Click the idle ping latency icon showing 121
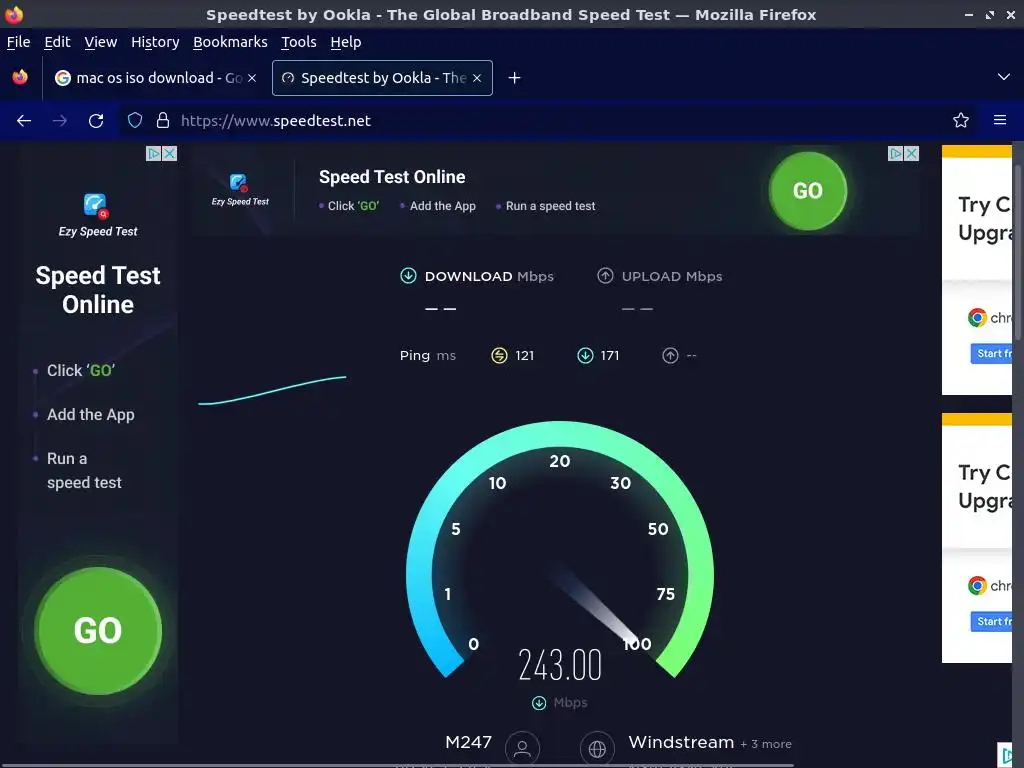This screenshot has width=1024, height=768. click(499, 355)
